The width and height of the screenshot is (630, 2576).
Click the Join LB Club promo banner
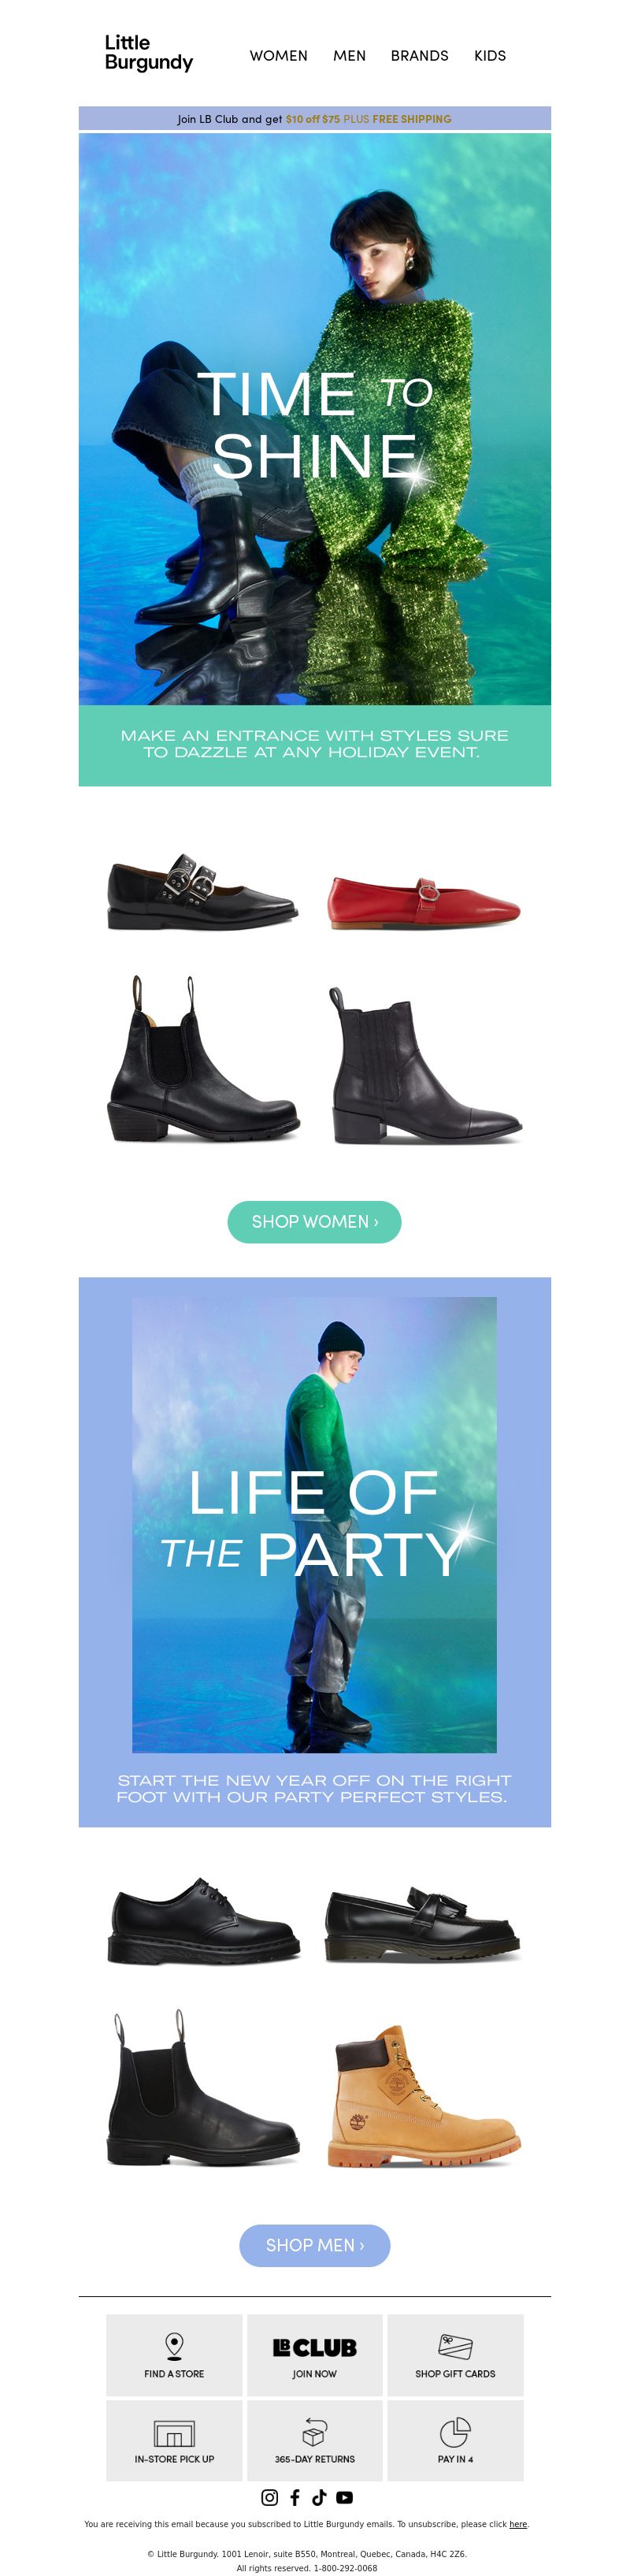tap(314, 119)
